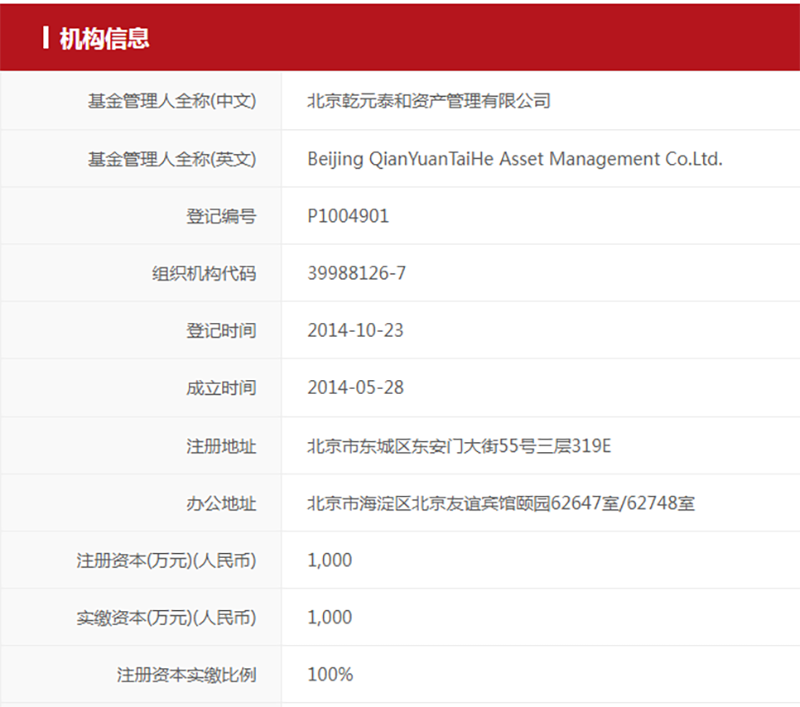Image resolution: width=800 pixels, height=707 pixels.
Task: Click registered capital value in 注册资本 row
Action: 330,560
